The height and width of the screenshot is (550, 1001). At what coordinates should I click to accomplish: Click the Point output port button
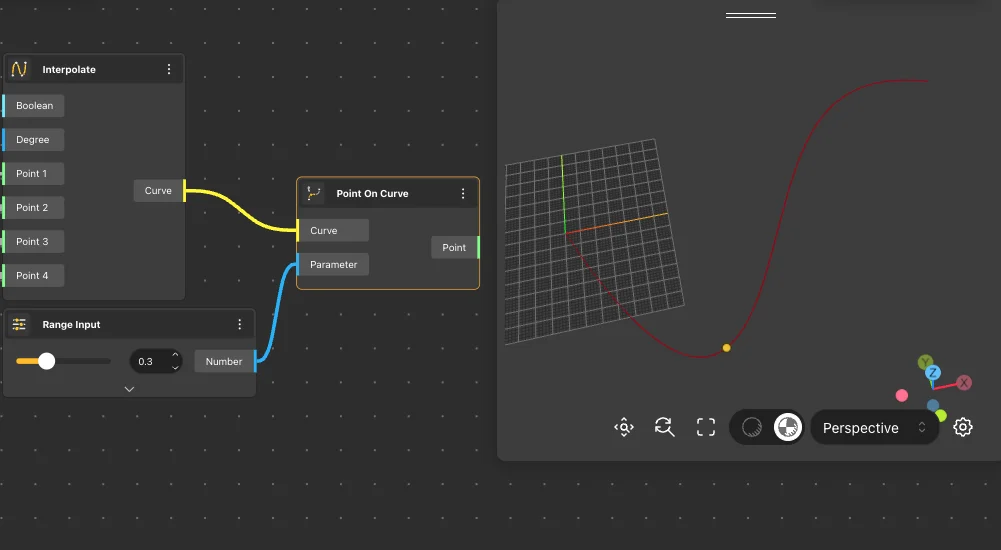coord(455,247)
